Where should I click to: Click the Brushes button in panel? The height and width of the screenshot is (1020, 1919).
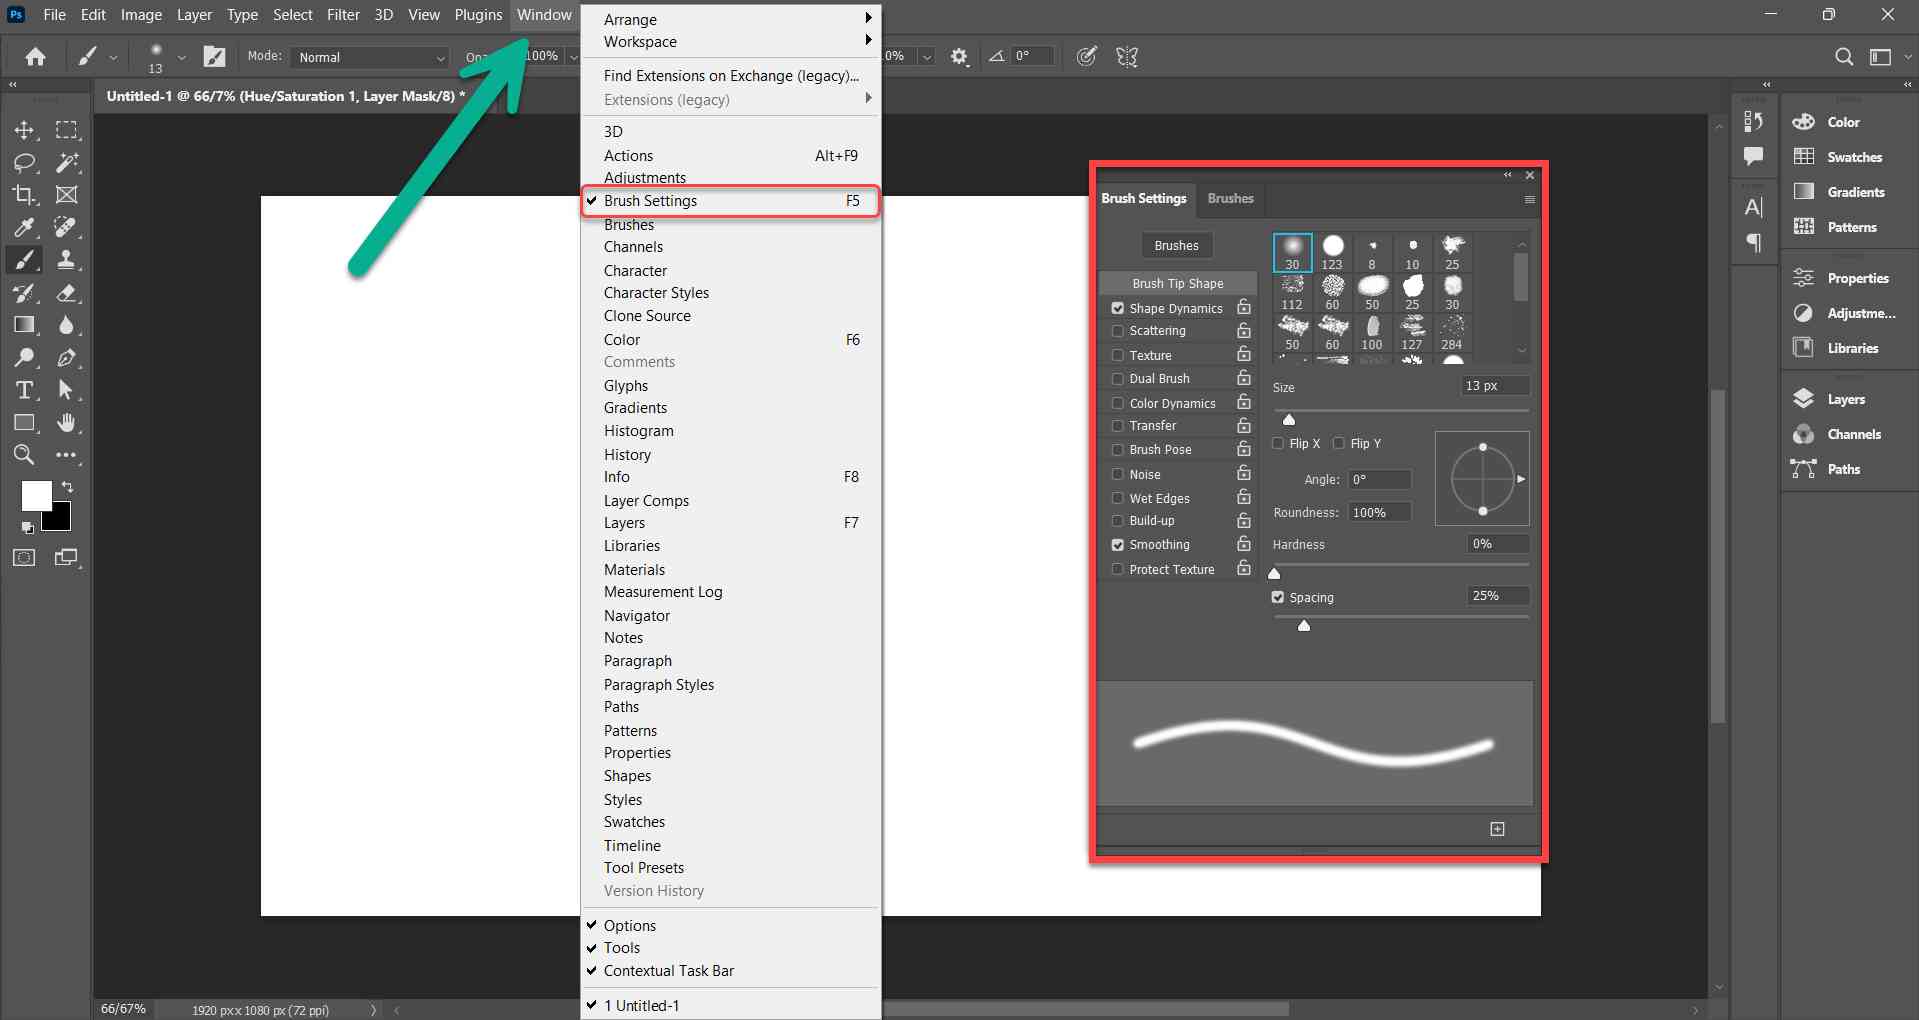1176,246
